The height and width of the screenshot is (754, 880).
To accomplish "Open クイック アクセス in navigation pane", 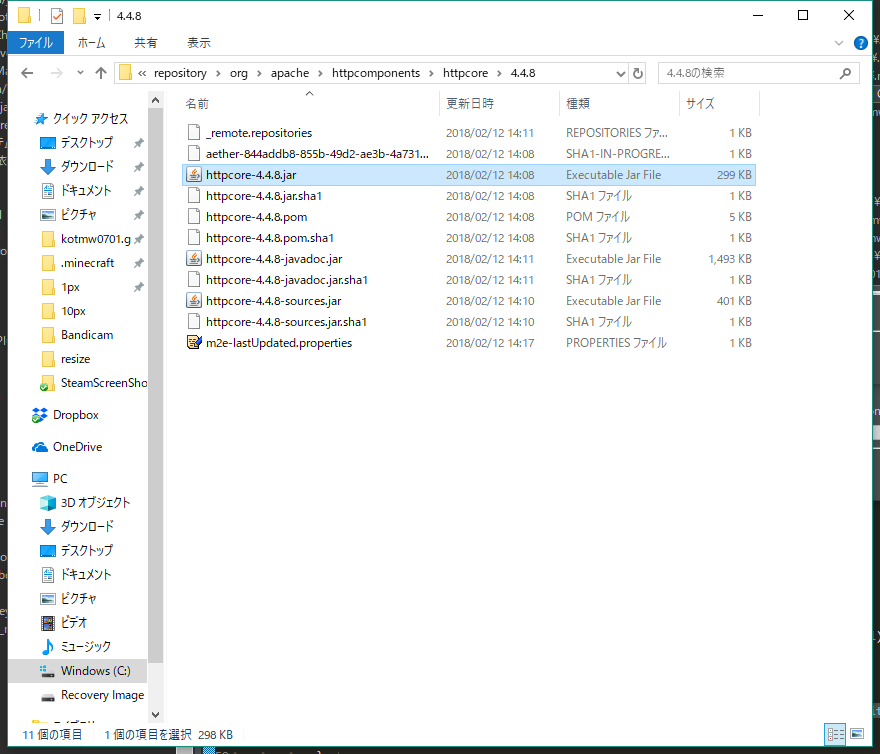I will pos(90,118).
